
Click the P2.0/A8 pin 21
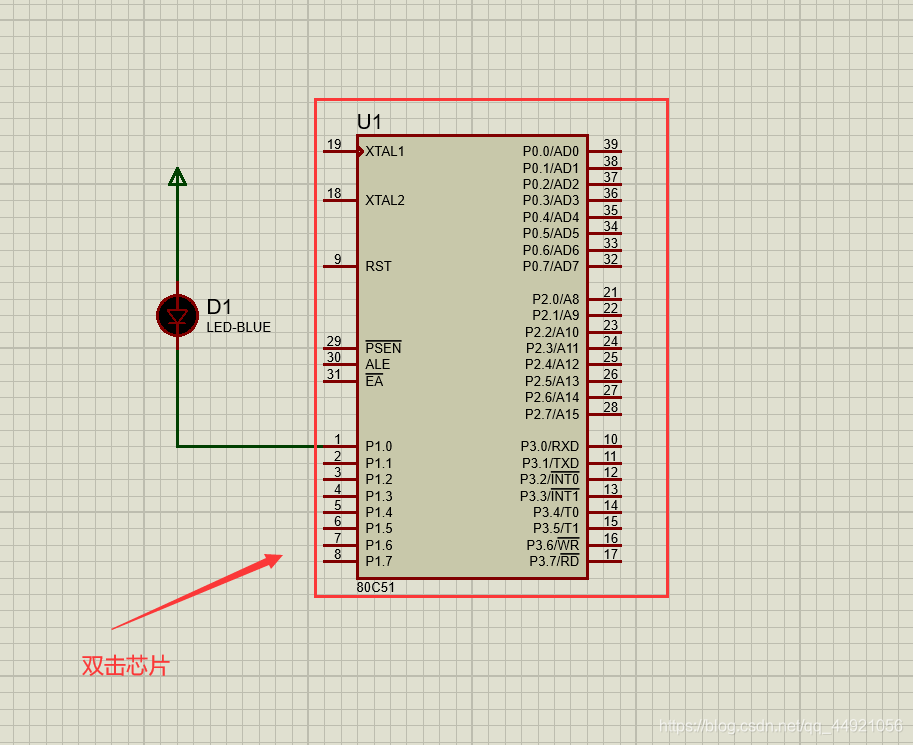pos(605,299)
